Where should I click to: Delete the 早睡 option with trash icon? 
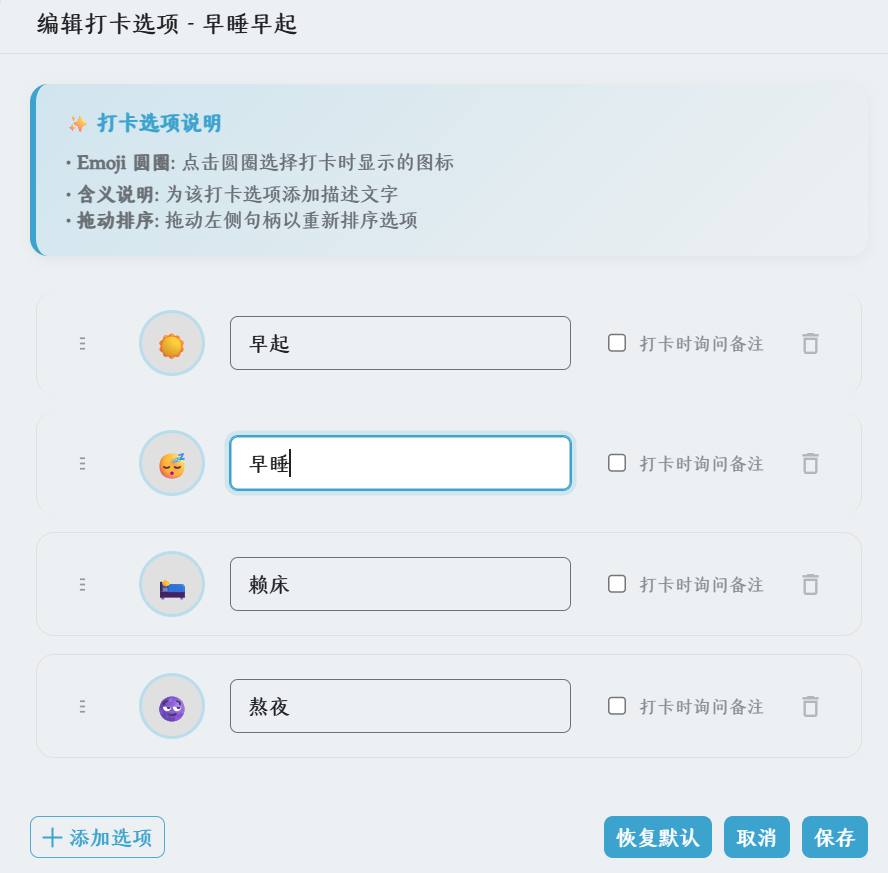pos(810,463)
